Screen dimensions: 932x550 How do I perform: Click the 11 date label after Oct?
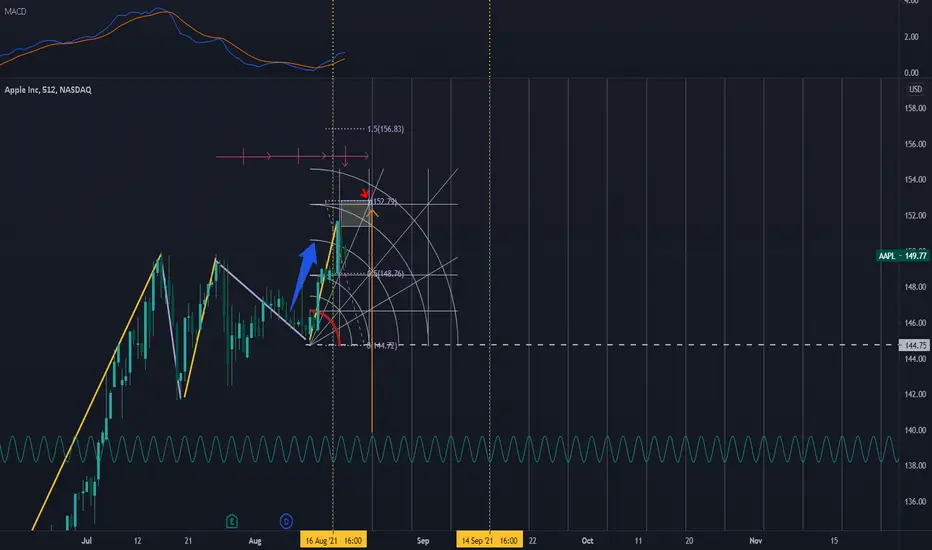[x=638, y=540]
